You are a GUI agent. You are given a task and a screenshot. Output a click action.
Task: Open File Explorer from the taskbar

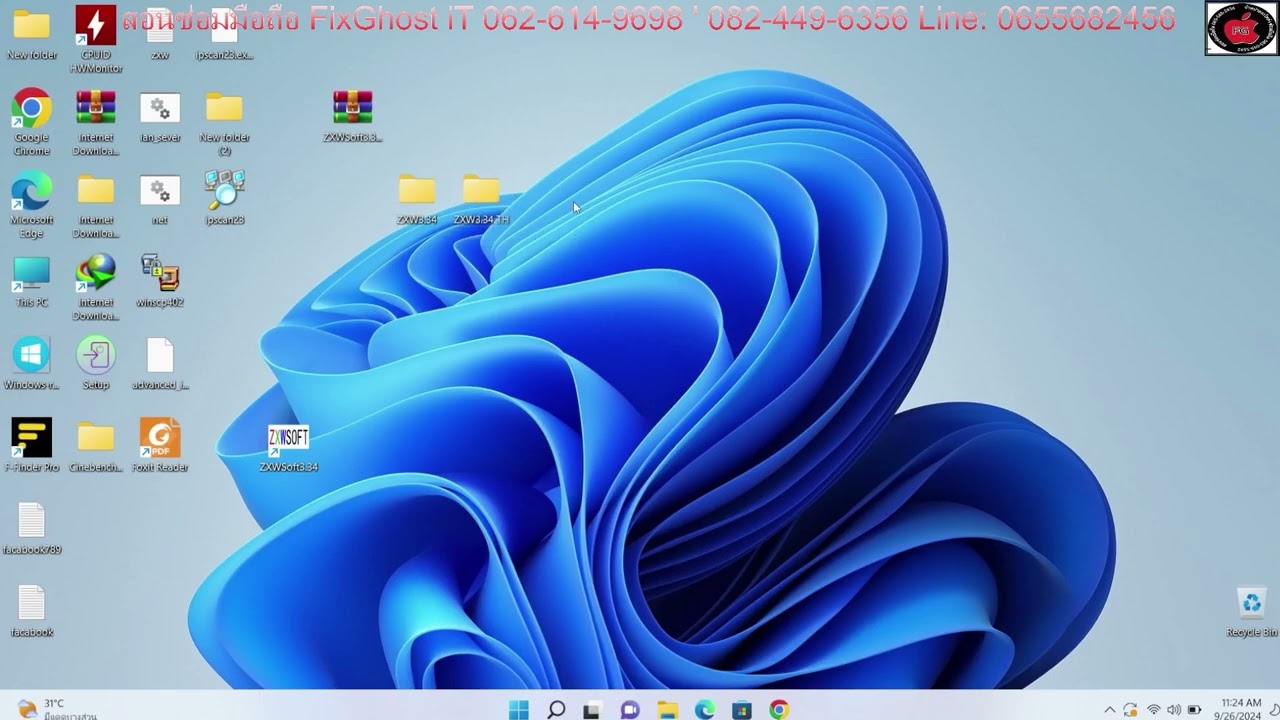click(x=667, y=710)
